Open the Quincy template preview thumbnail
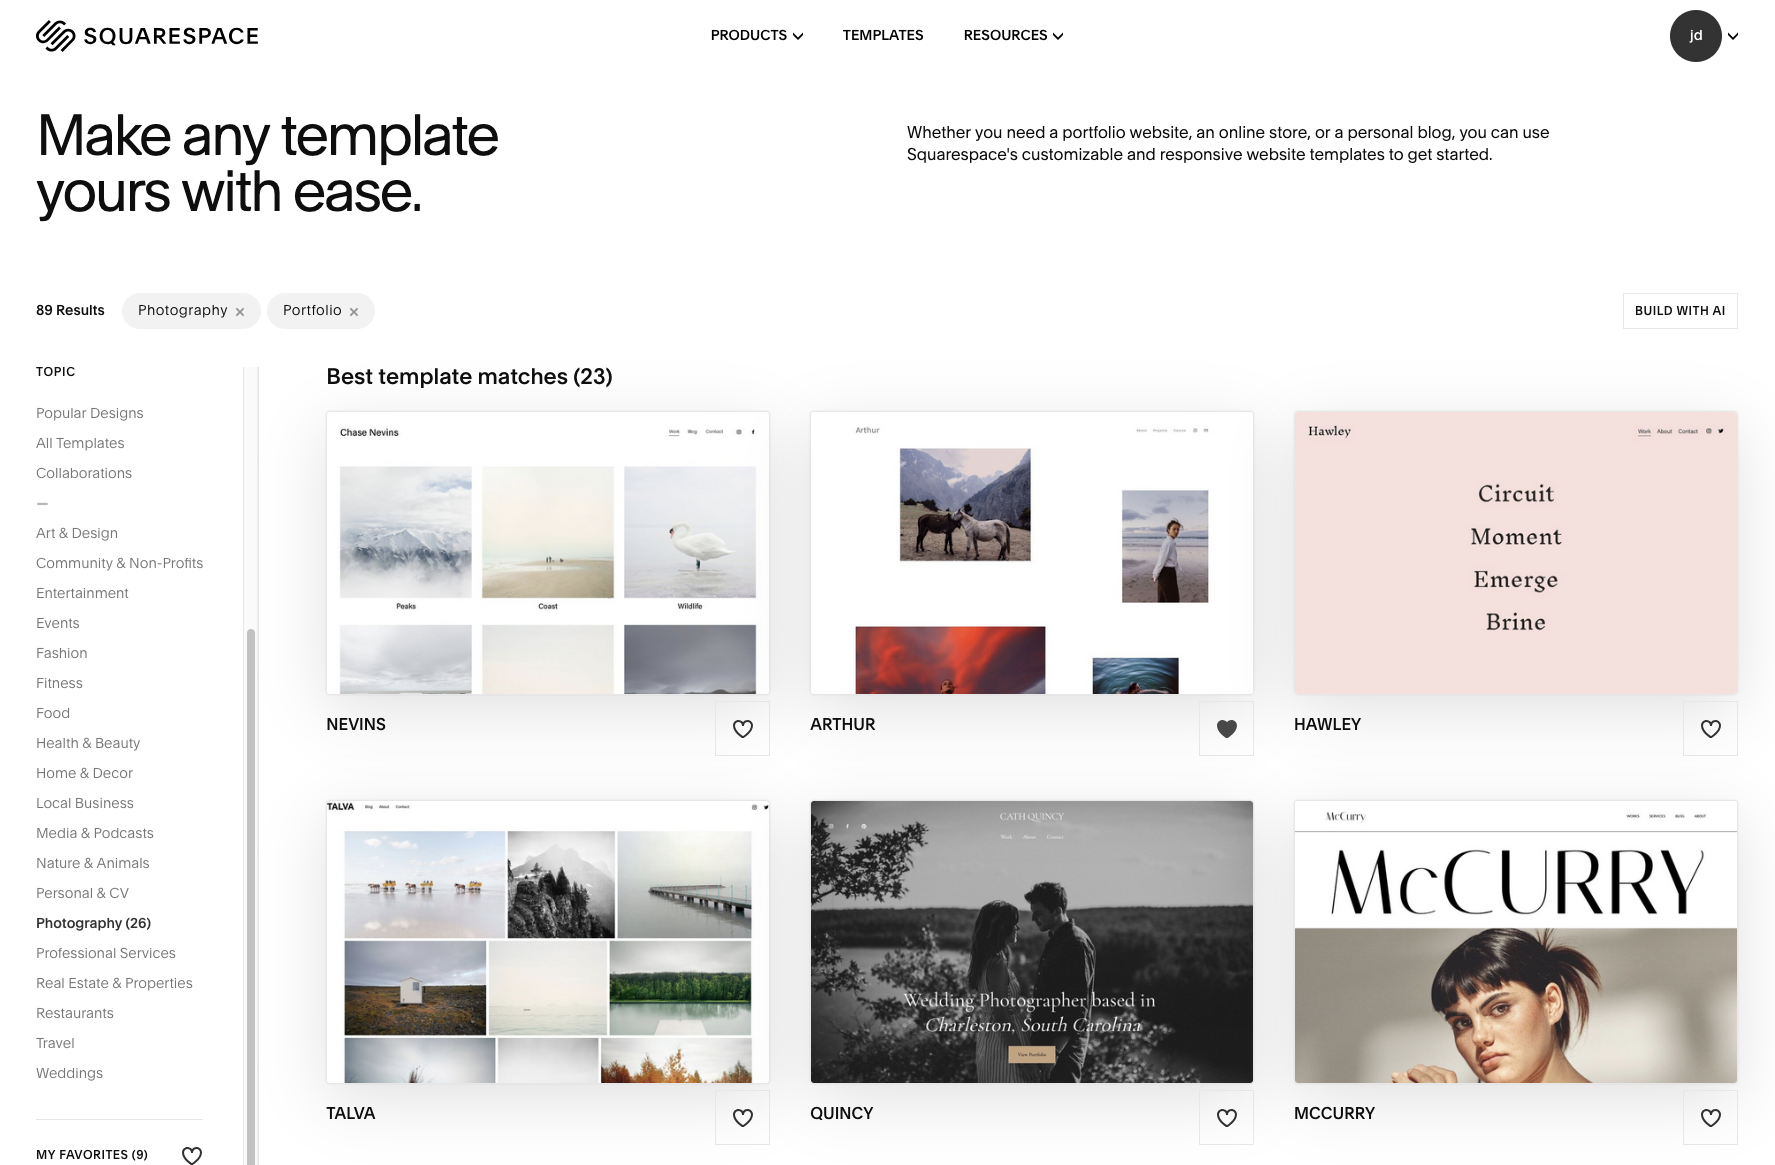The image size is (1775, 1165). [1032, 942]
